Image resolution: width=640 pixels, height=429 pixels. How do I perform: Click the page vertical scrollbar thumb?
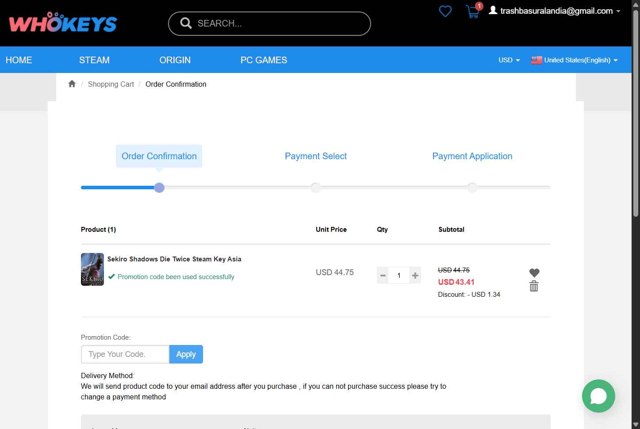pyautogui.click(x=636, y=113)
